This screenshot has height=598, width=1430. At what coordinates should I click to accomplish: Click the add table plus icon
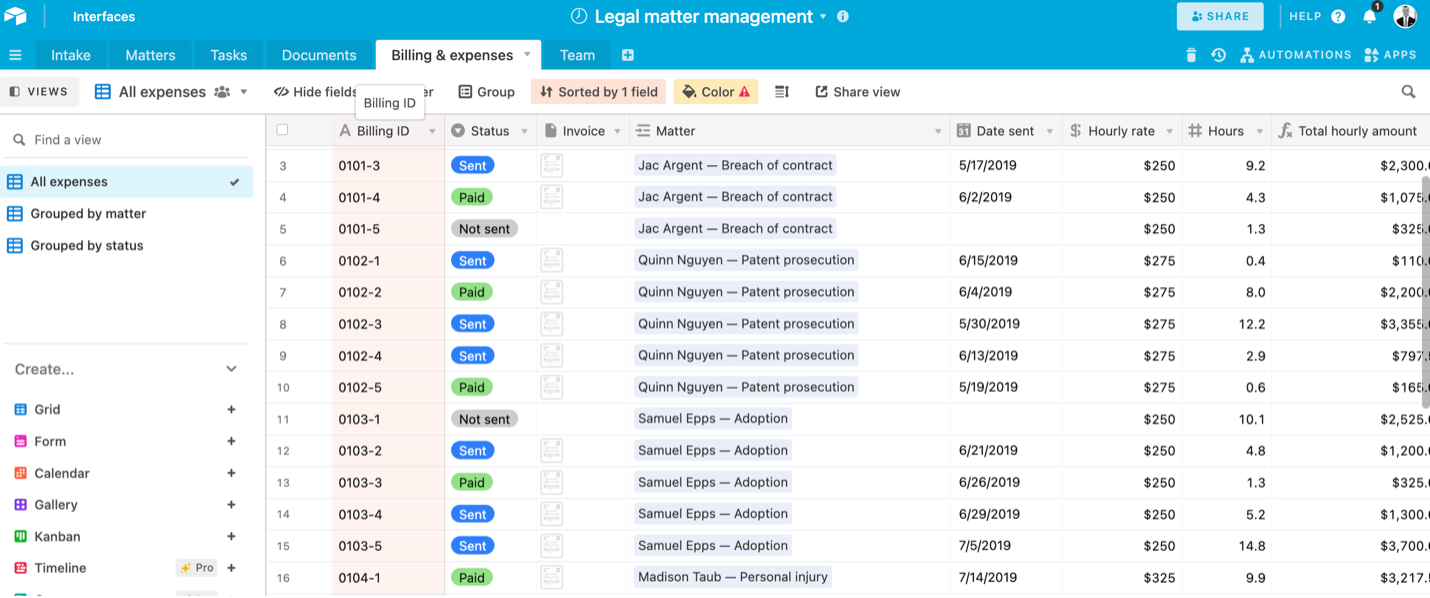coord(628,55)
